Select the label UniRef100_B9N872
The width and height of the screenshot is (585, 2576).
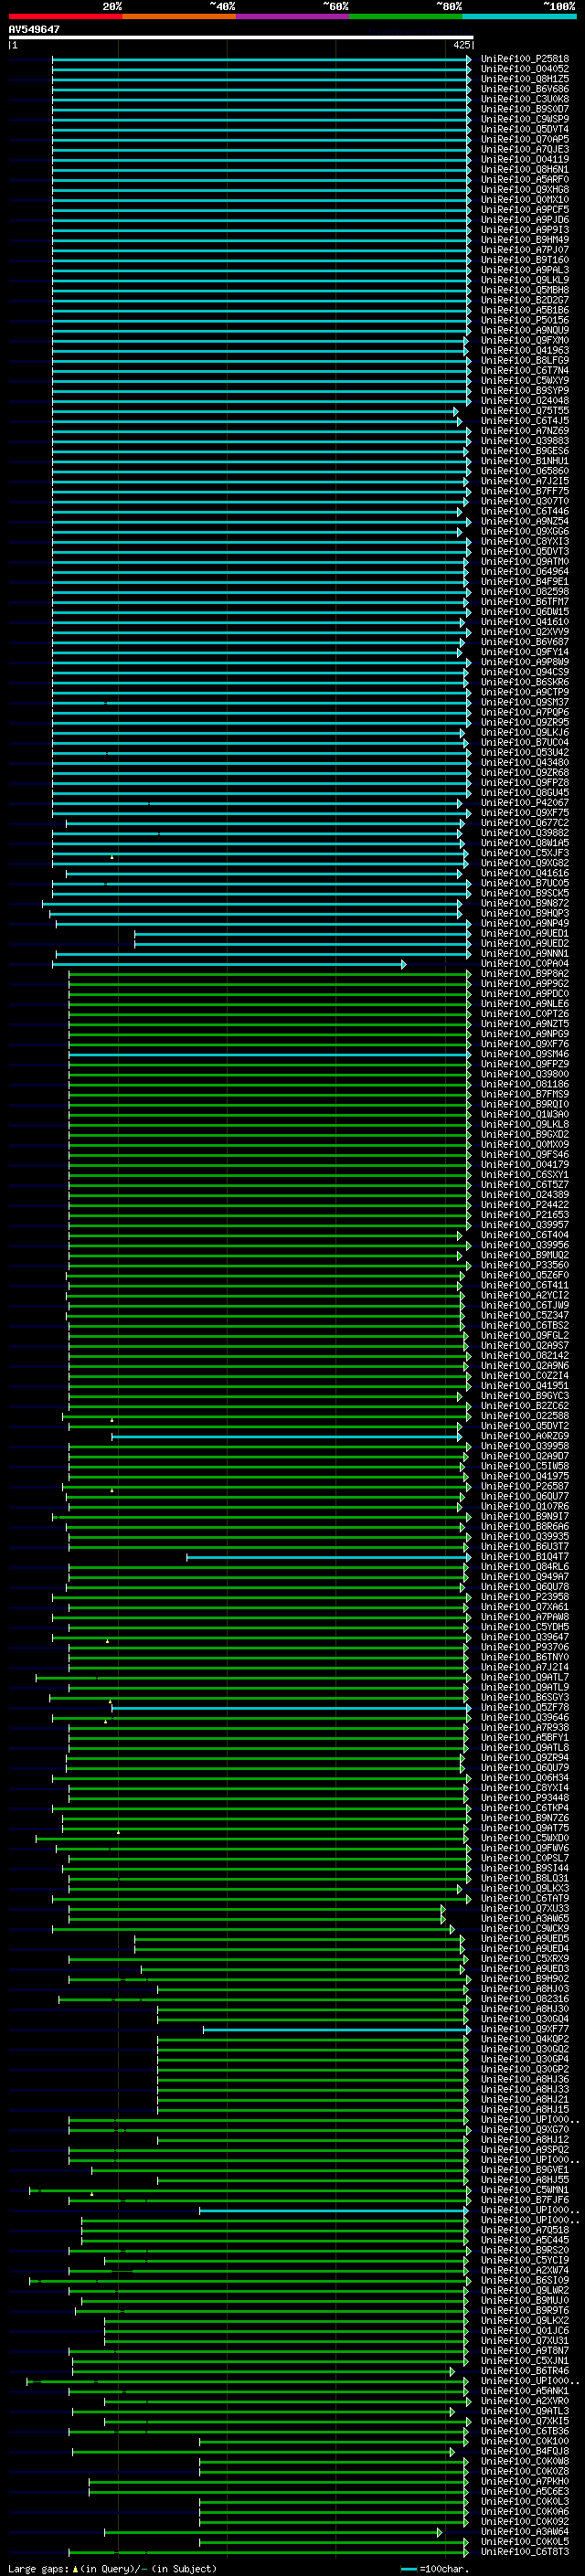[x=525, y=903]
